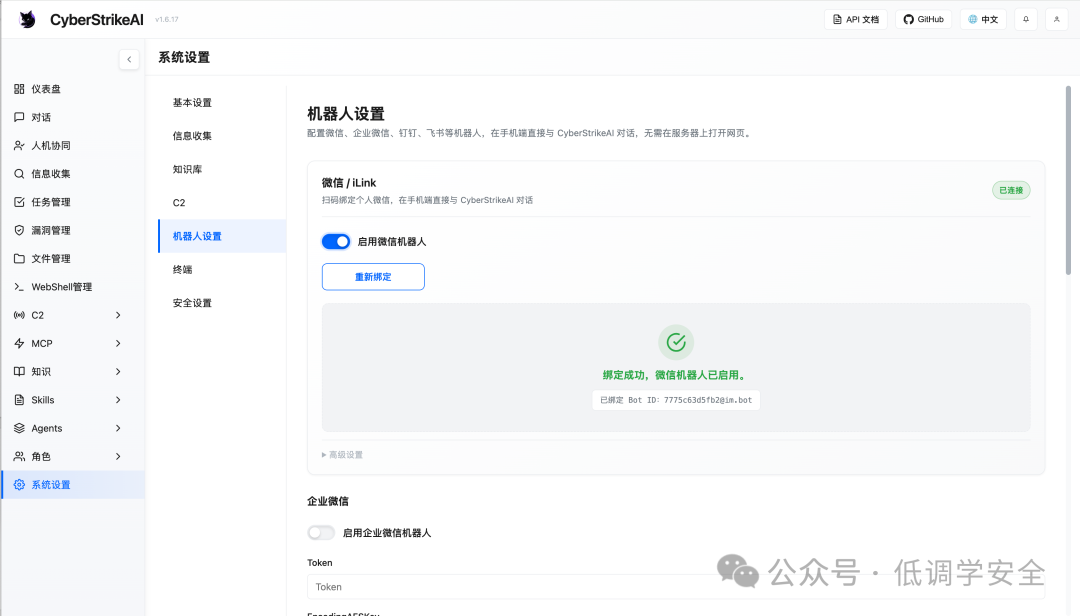Expand the 知识 sidebar submenu chevron

[x=118, y=371]
